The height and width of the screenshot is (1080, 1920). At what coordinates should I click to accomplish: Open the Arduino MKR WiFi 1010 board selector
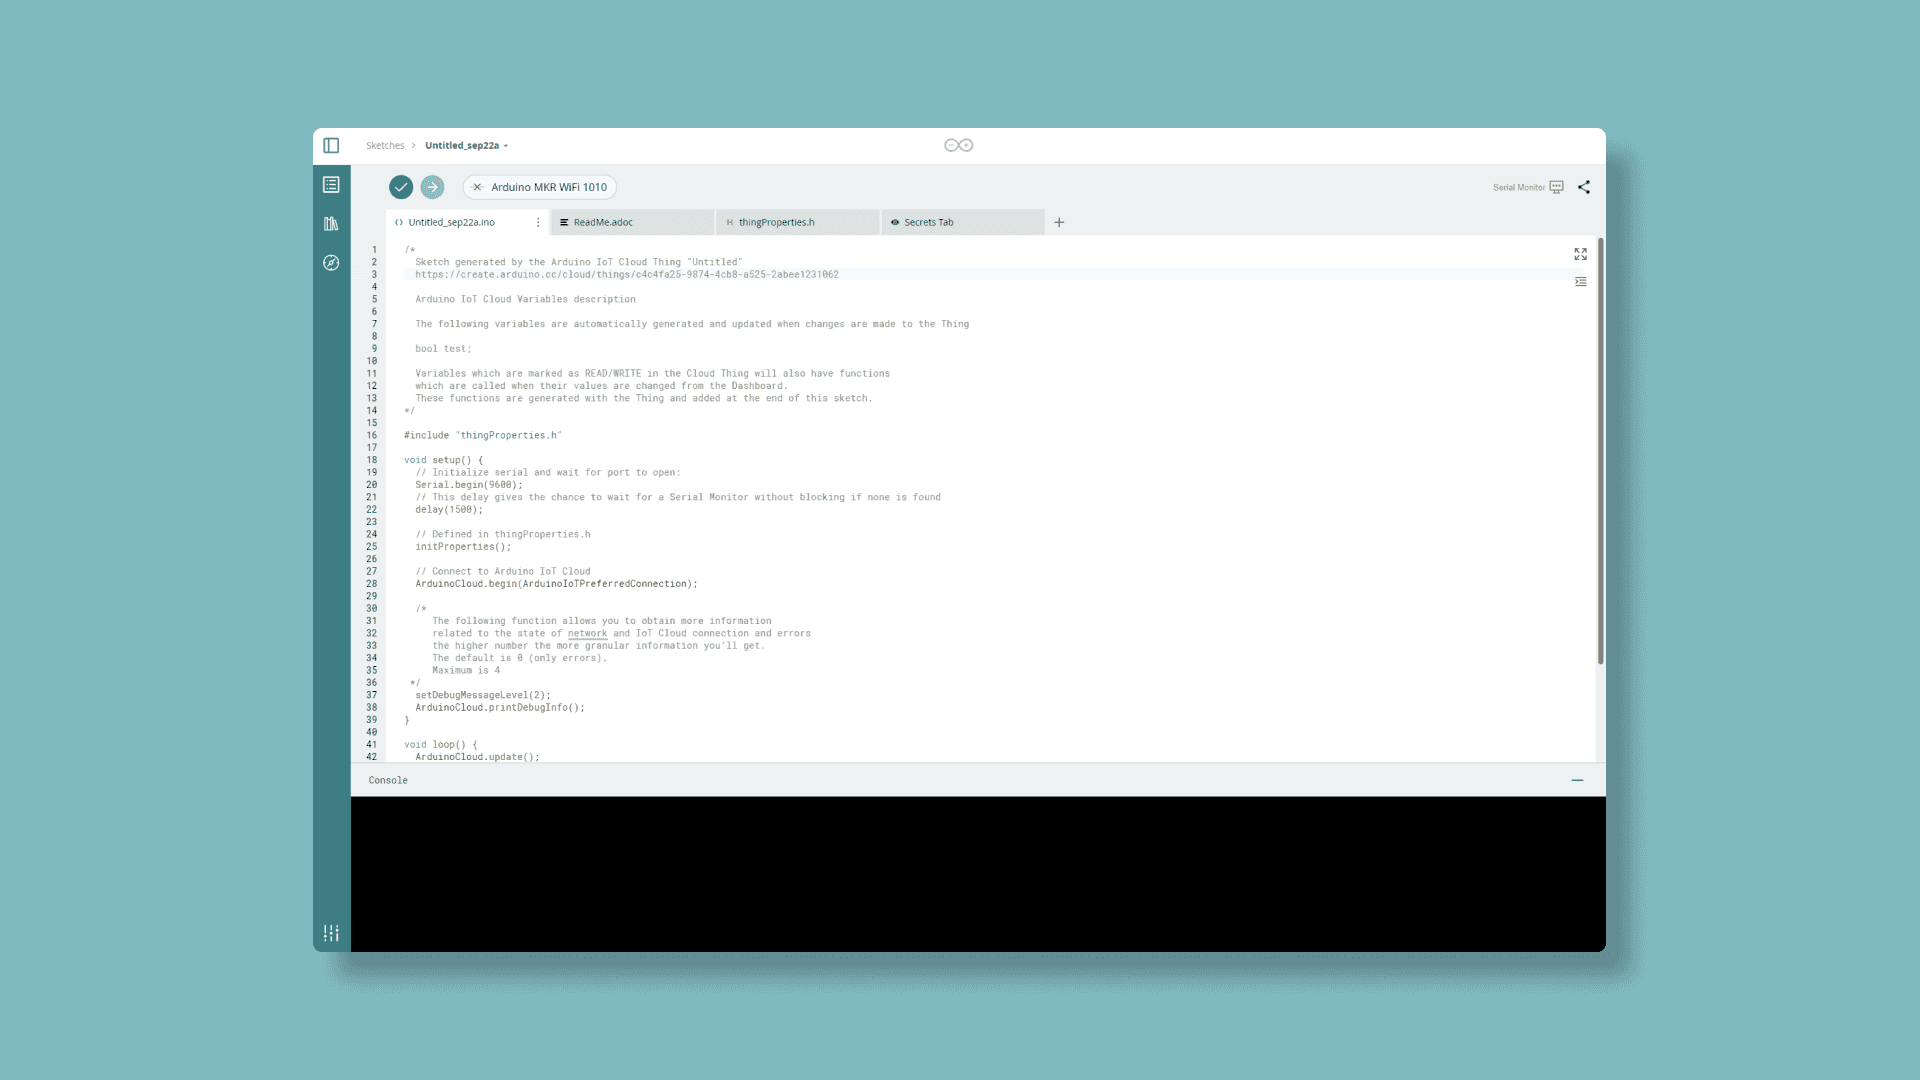click(540, 187)
